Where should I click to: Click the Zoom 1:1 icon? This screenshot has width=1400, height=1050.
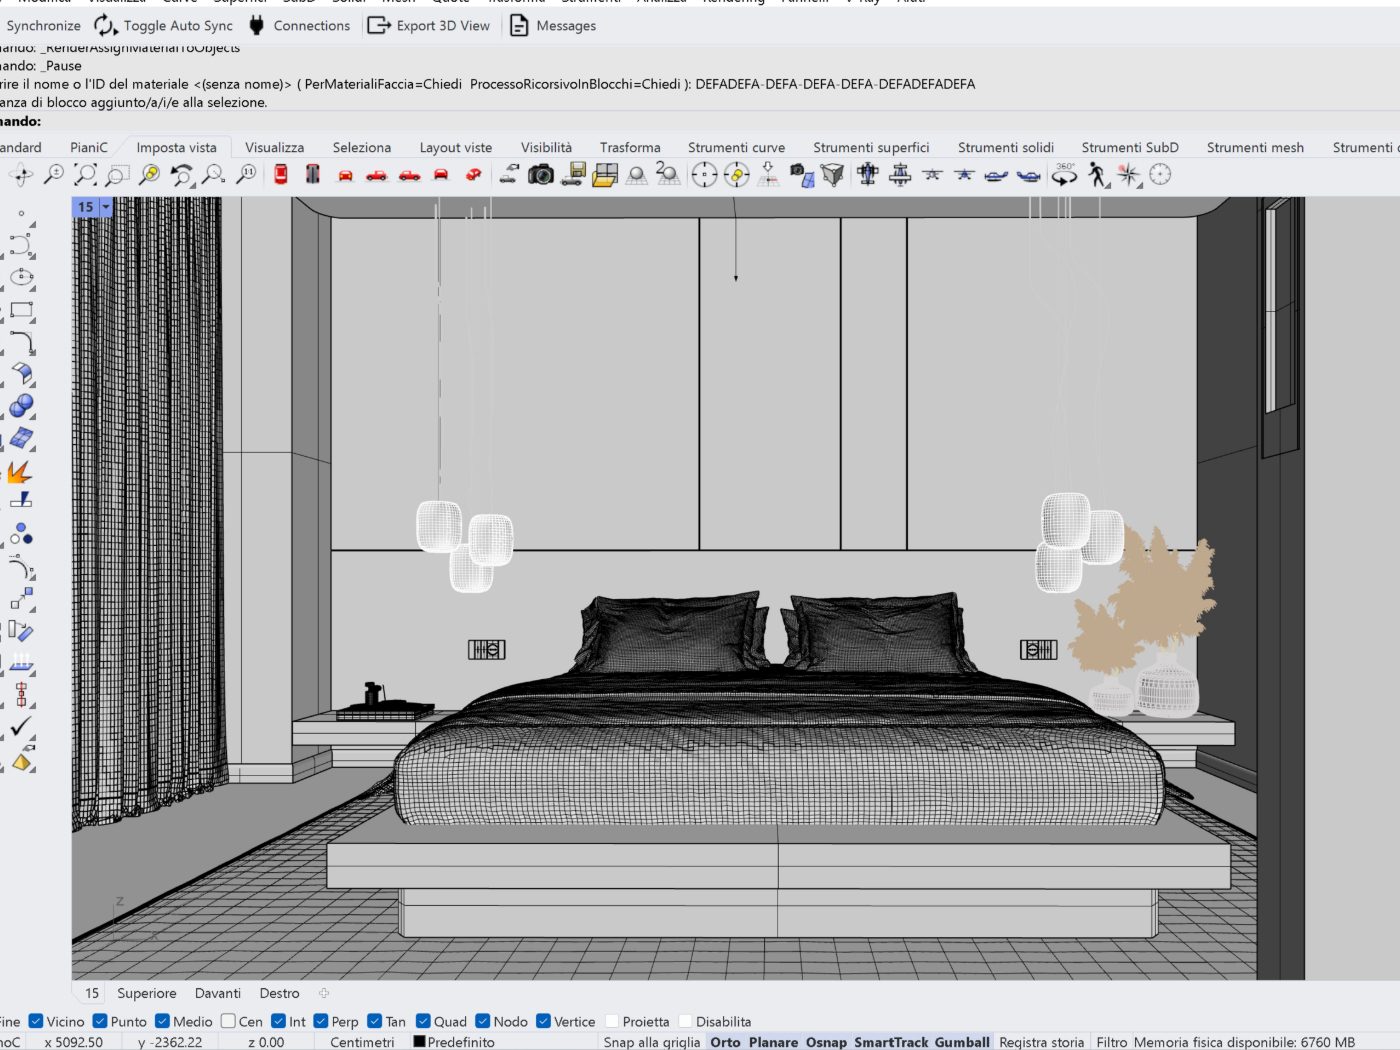(246, 175)
